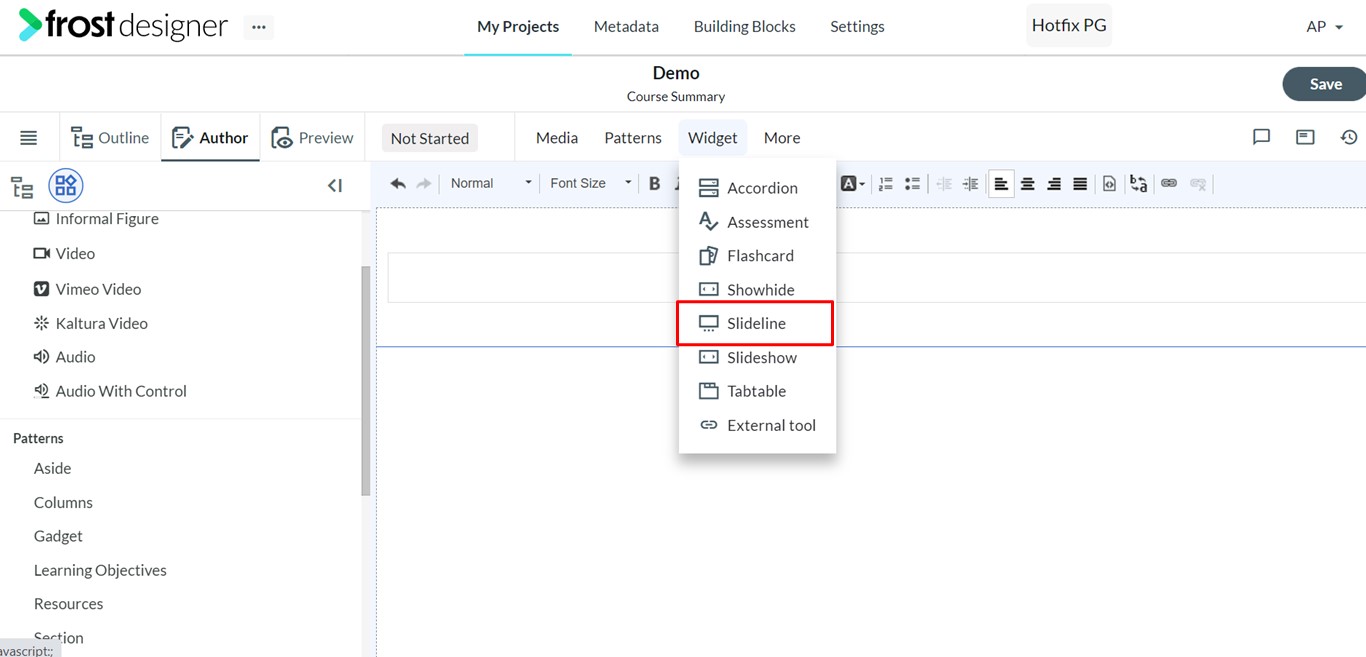Select Audio With Control item

110,391
